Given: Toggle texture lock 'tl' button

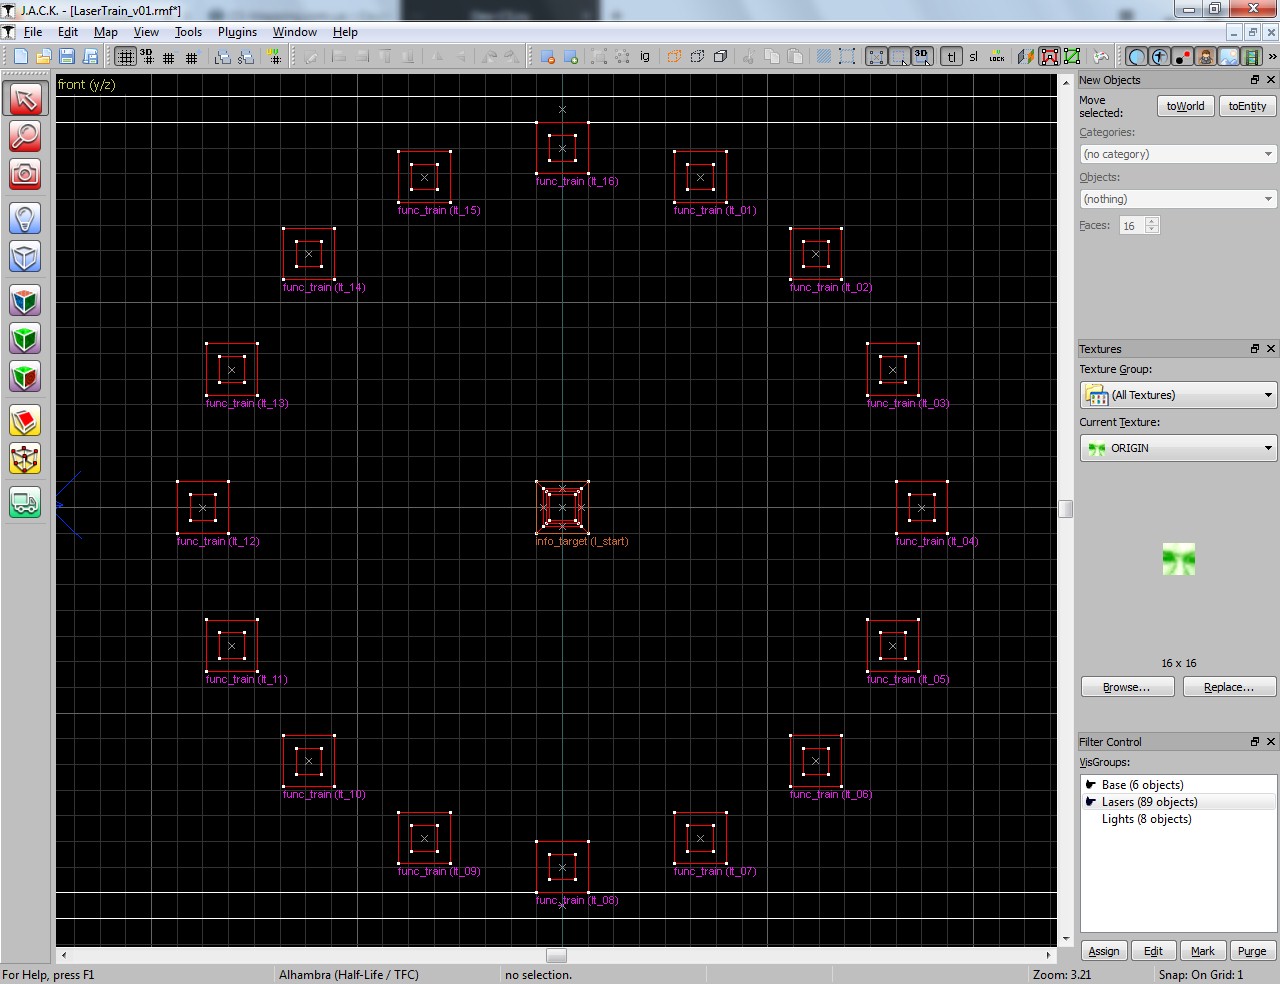Looking at the screenshot, I should (951, 57).
